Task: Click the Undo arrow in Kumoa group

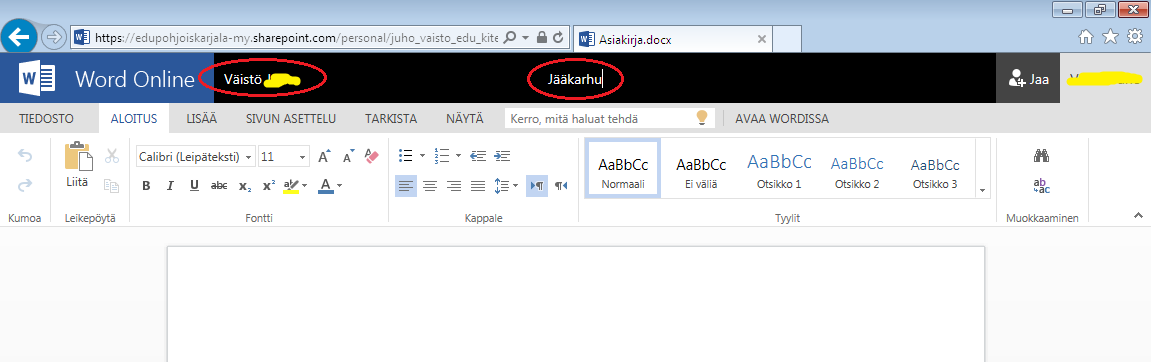Action: [25, 156]
